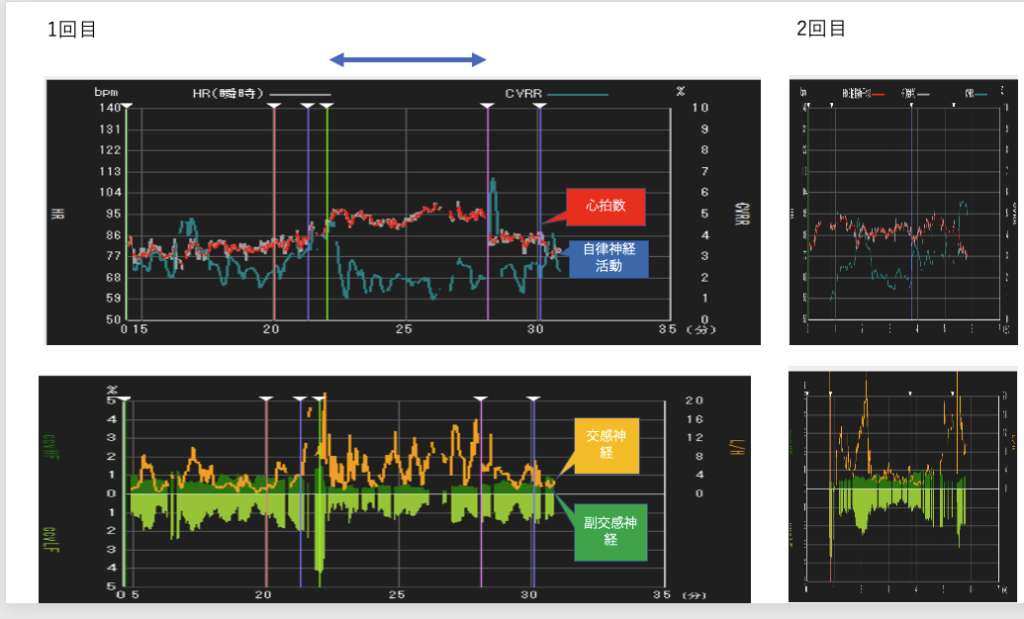The image size is (1024, 619).
Task: Open the 2回目 sympathetic nerve chart thumbnail
Action: click(904, 485)
